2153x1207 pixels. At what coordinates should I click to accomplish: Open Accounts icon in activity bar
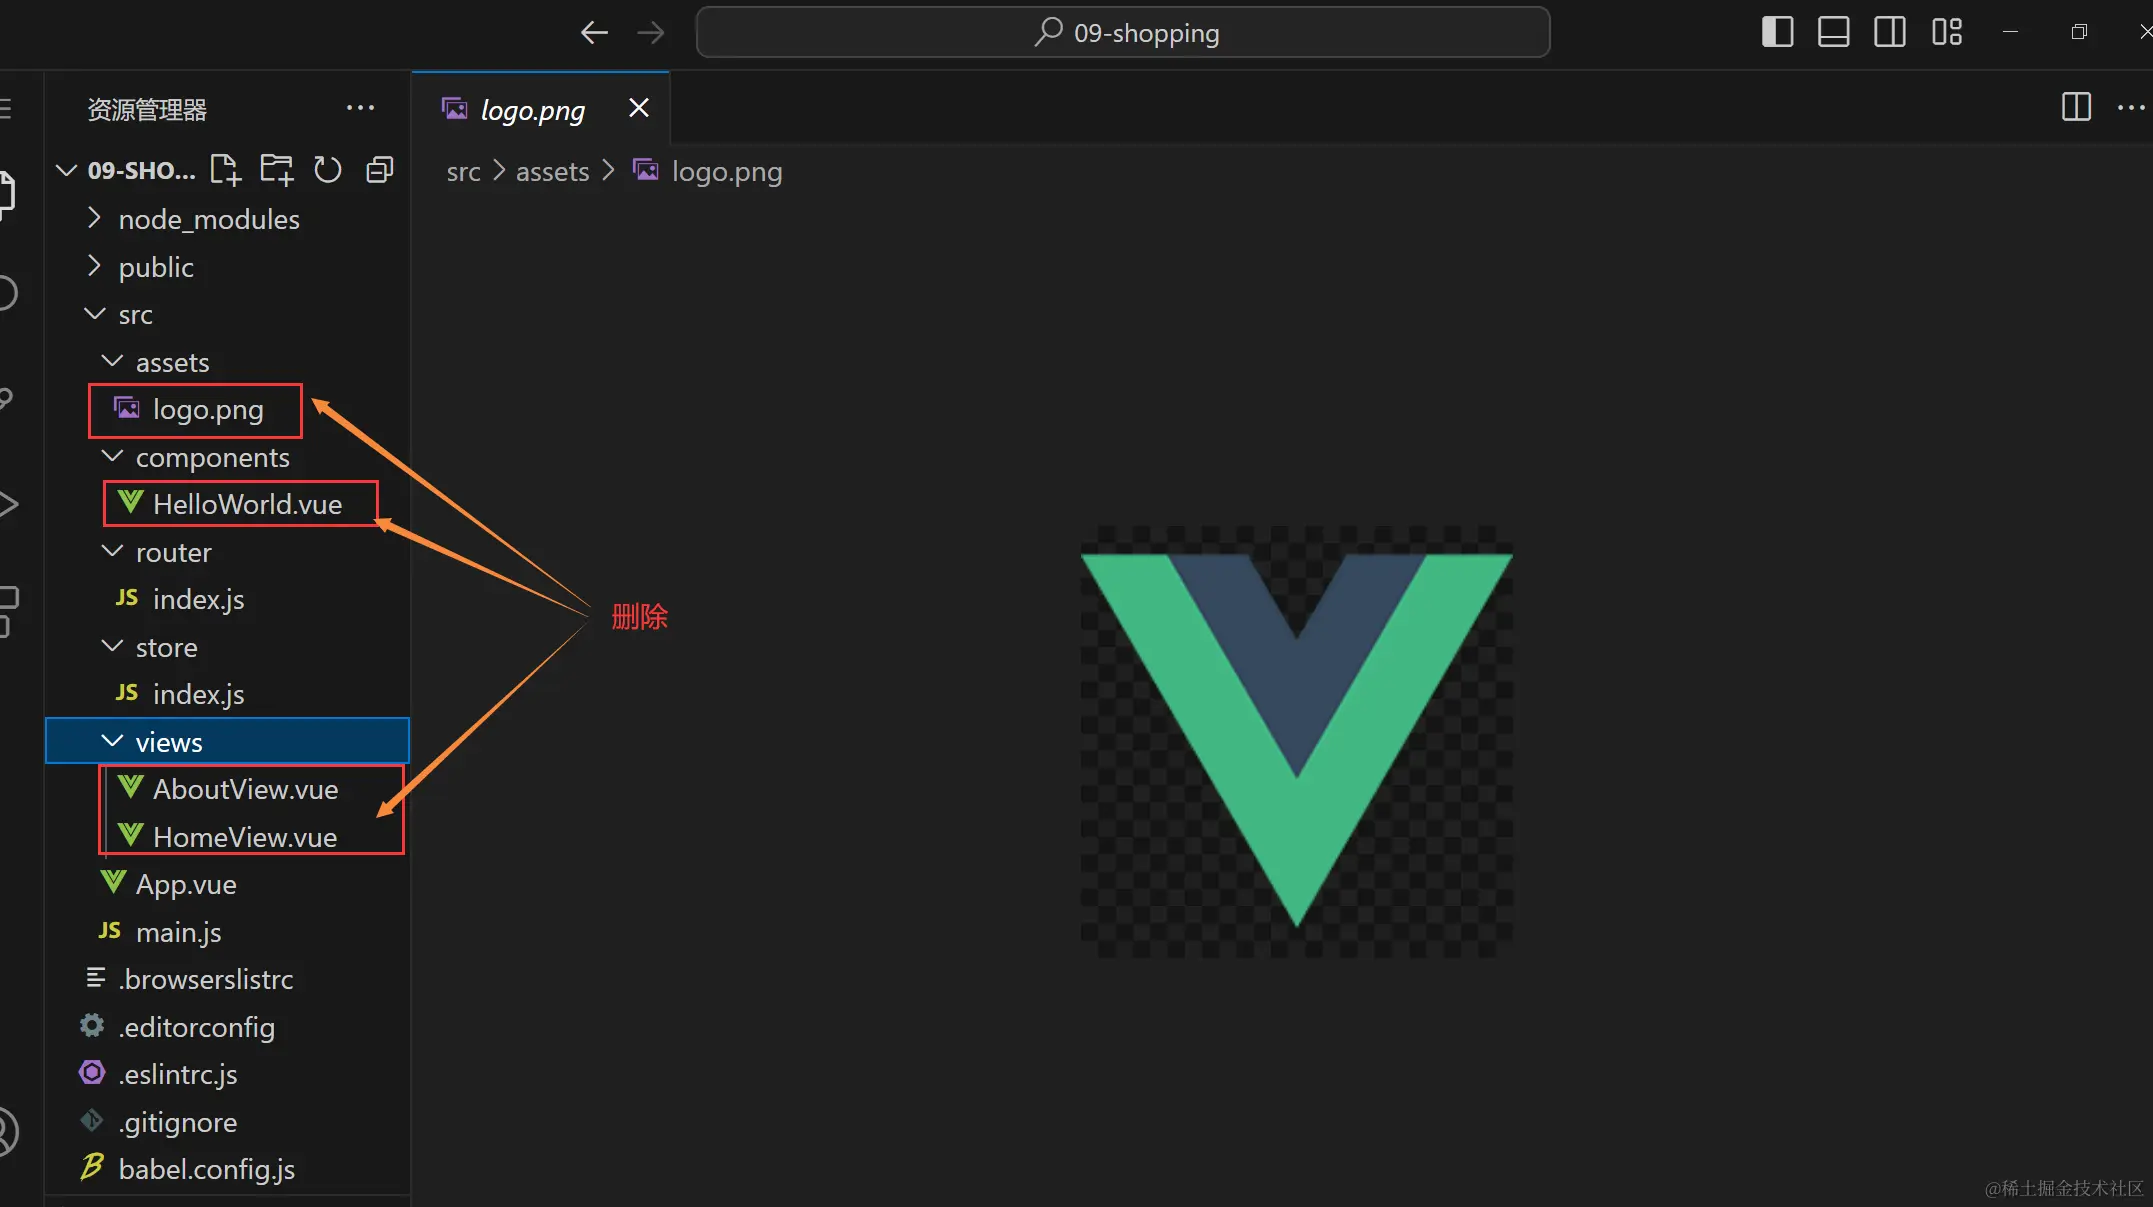[8, 1131]
